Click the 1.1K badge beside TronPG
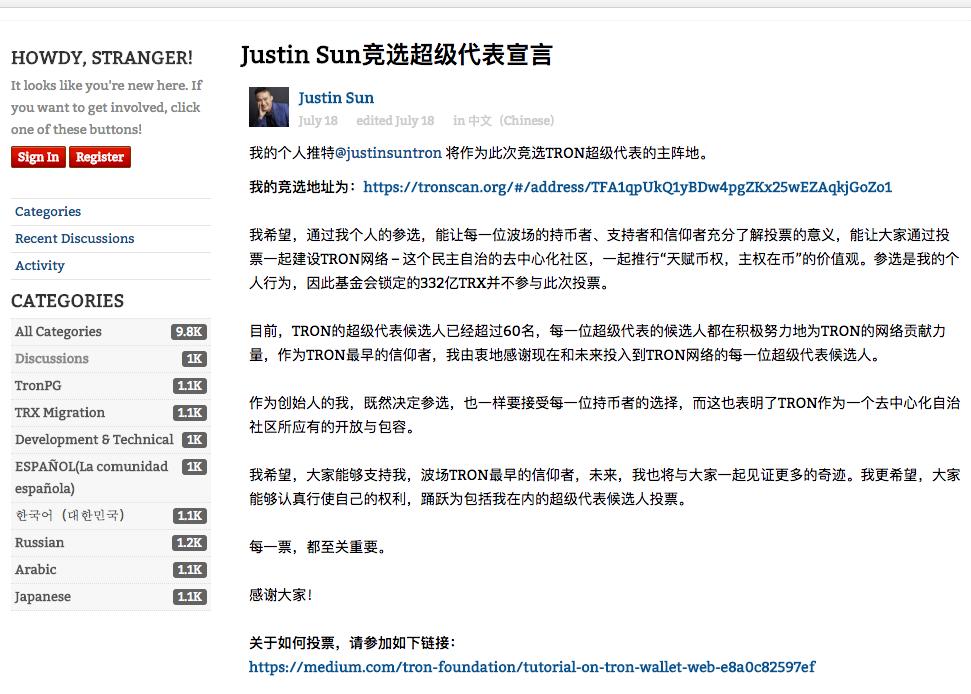This screenshot has width=971, height=694. pos(189,386)
